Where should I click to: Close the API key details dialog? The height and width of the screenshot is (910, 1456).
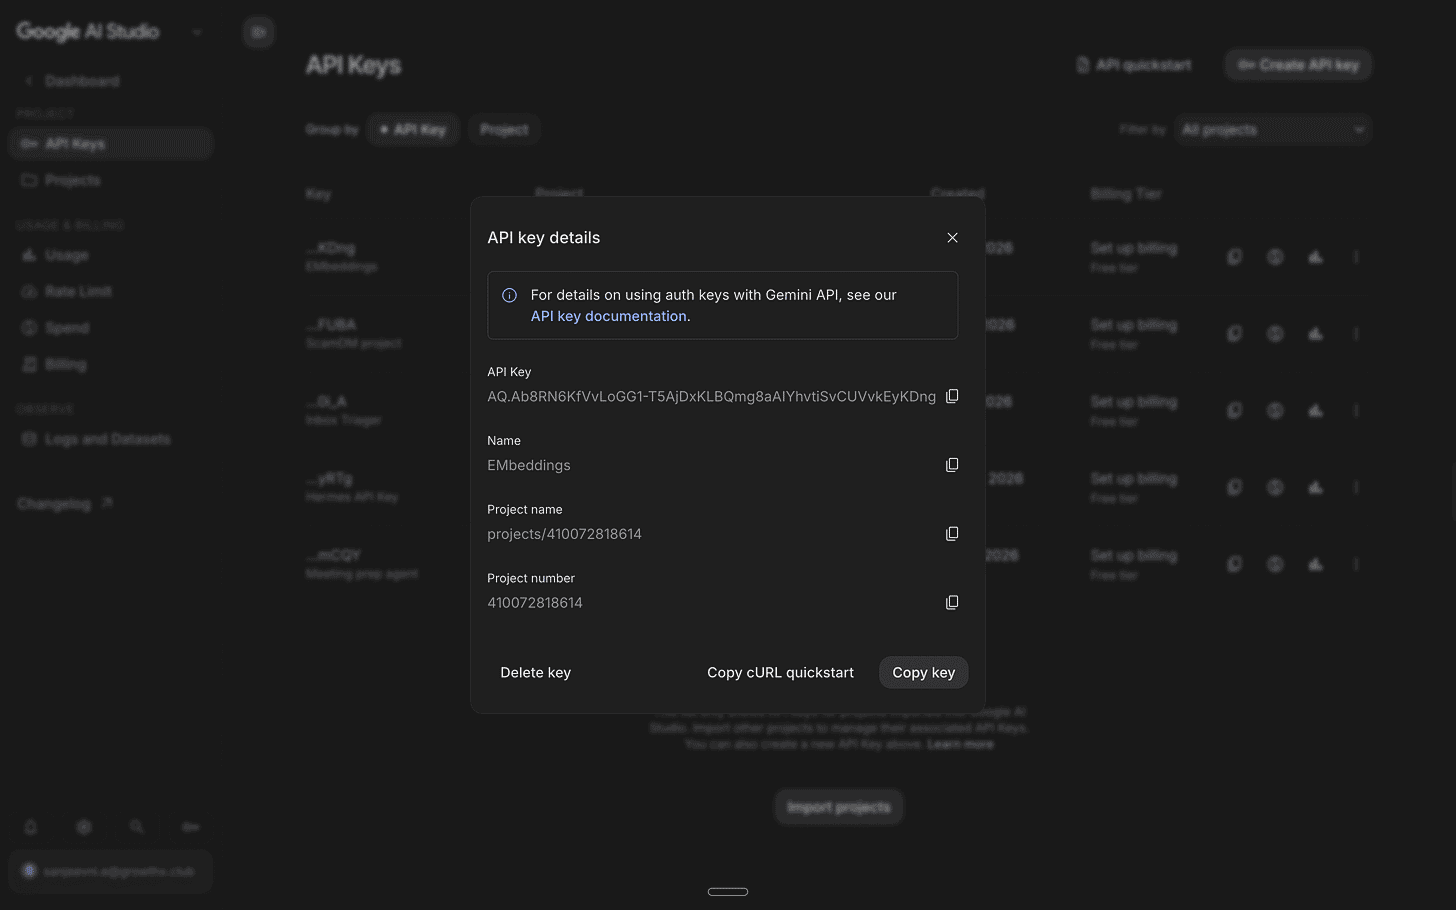coord(952,238)
